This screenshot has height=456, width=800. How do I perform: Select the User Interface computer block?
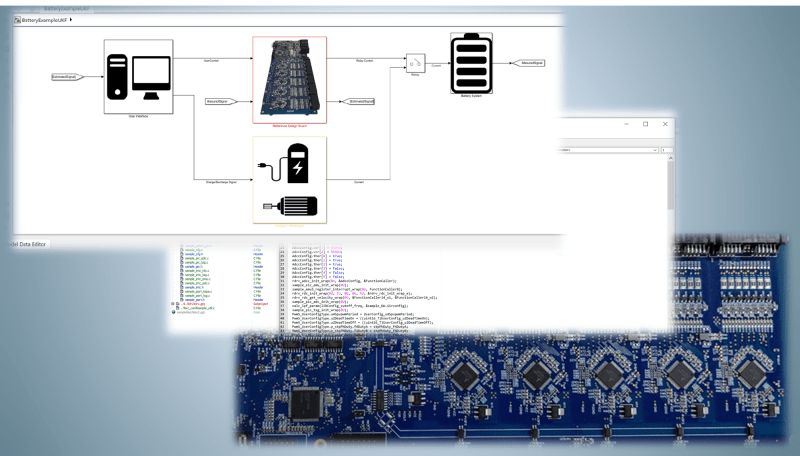[138, 76]
